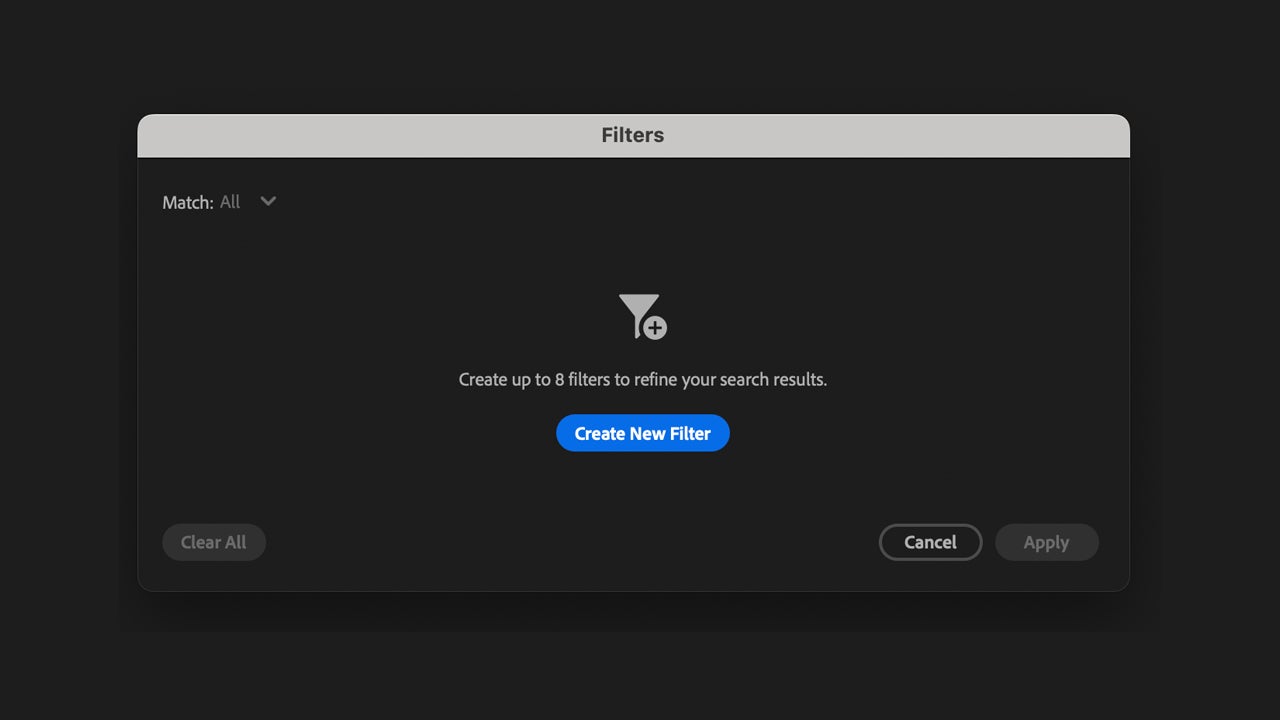Click the plus badge on the funnel icon
Screen dimensions: 1280x720
[x=655, y=328]
